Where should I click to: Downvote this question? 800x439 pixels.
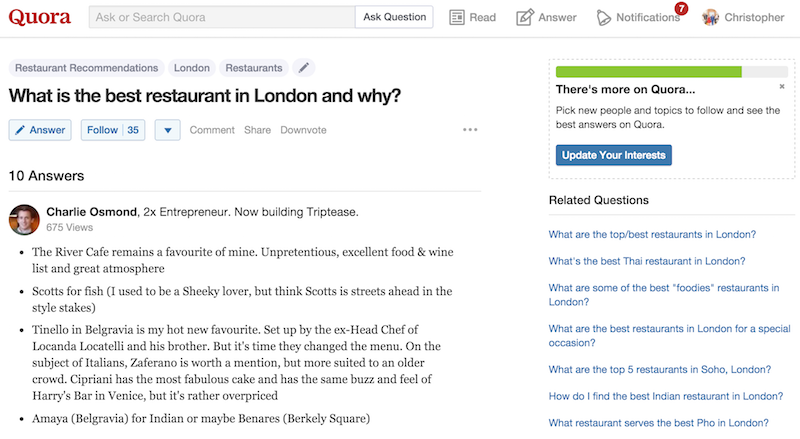303,130
